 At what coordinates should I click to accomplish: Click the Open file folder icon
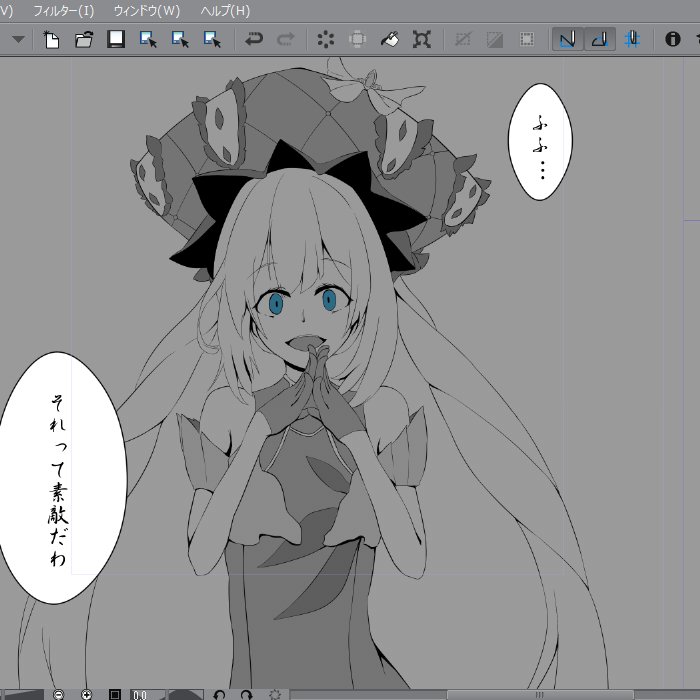coord(84,39)
